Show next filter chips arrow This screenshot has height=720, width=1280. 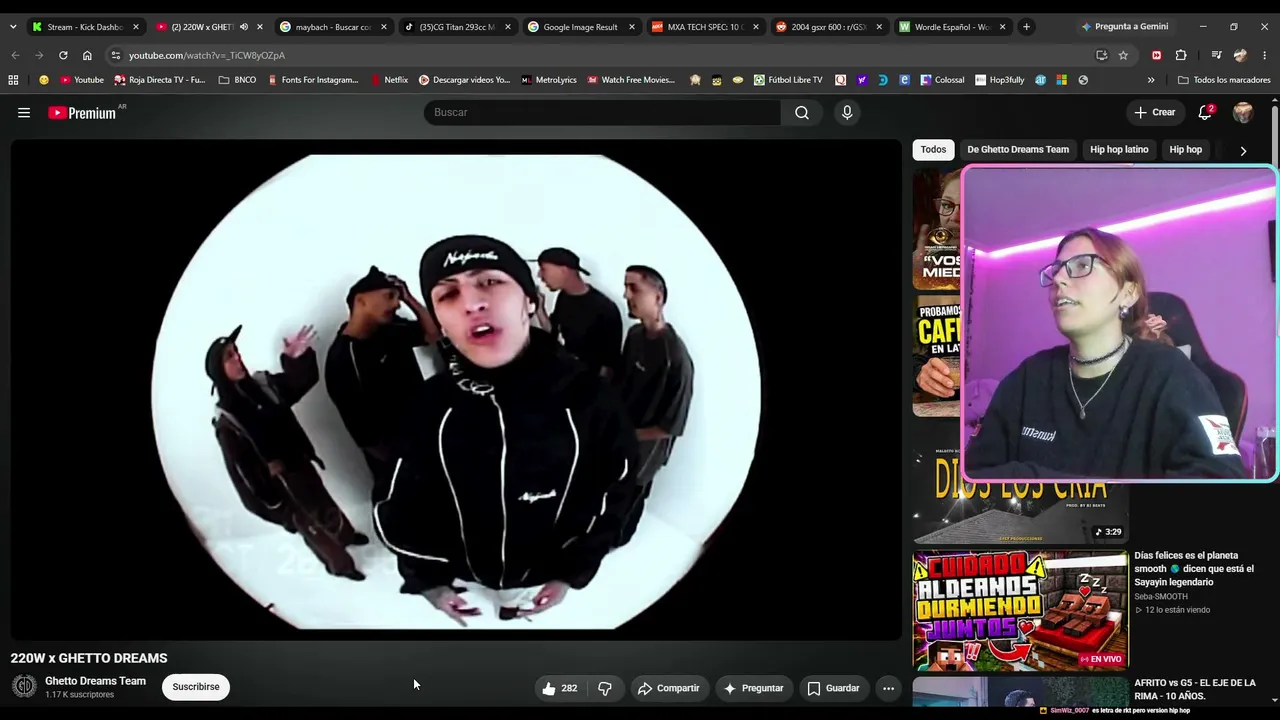point(1243,150)
